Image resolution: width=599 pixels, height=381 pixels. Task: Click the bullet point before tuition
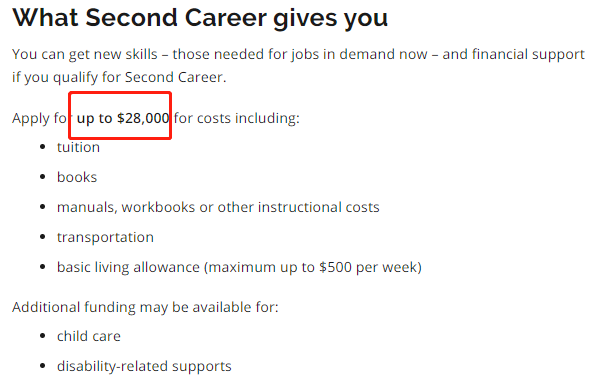pos(43,147)
